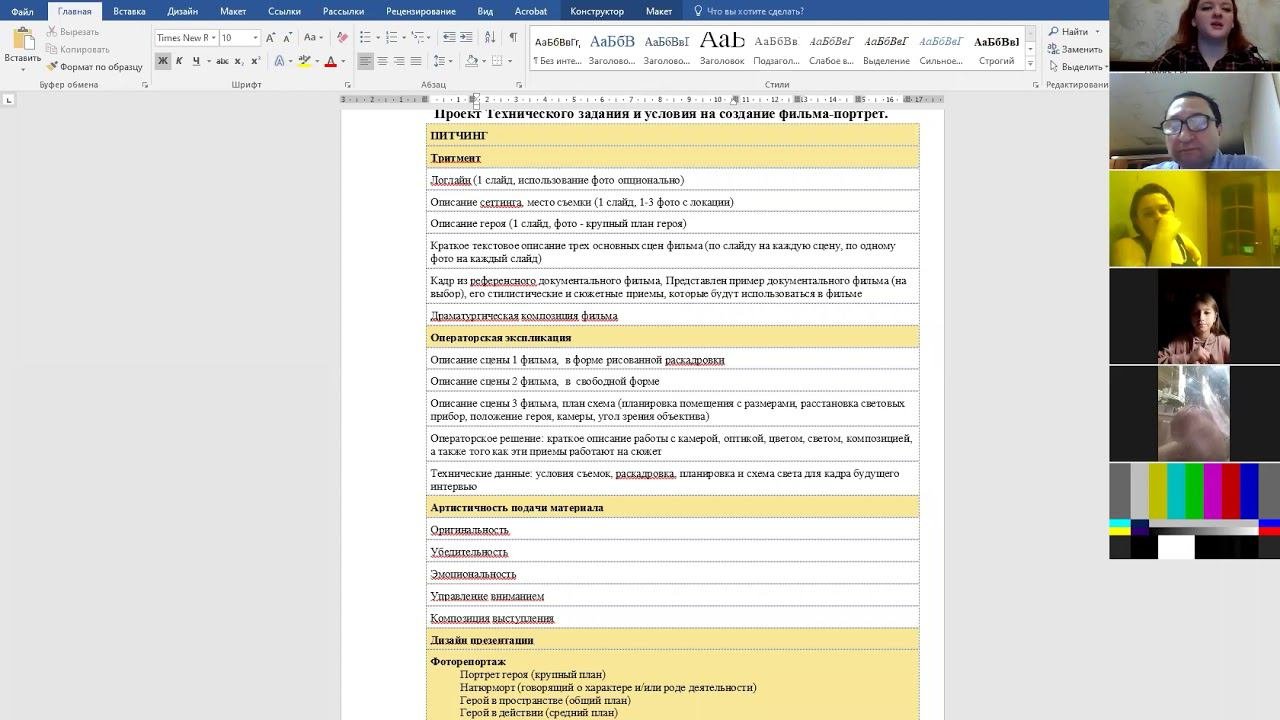Image resolution: width=1280 pixels, height=720 pixels.
Task: Click the Find (Найти) magnifier button
Action: [1068, 32]
